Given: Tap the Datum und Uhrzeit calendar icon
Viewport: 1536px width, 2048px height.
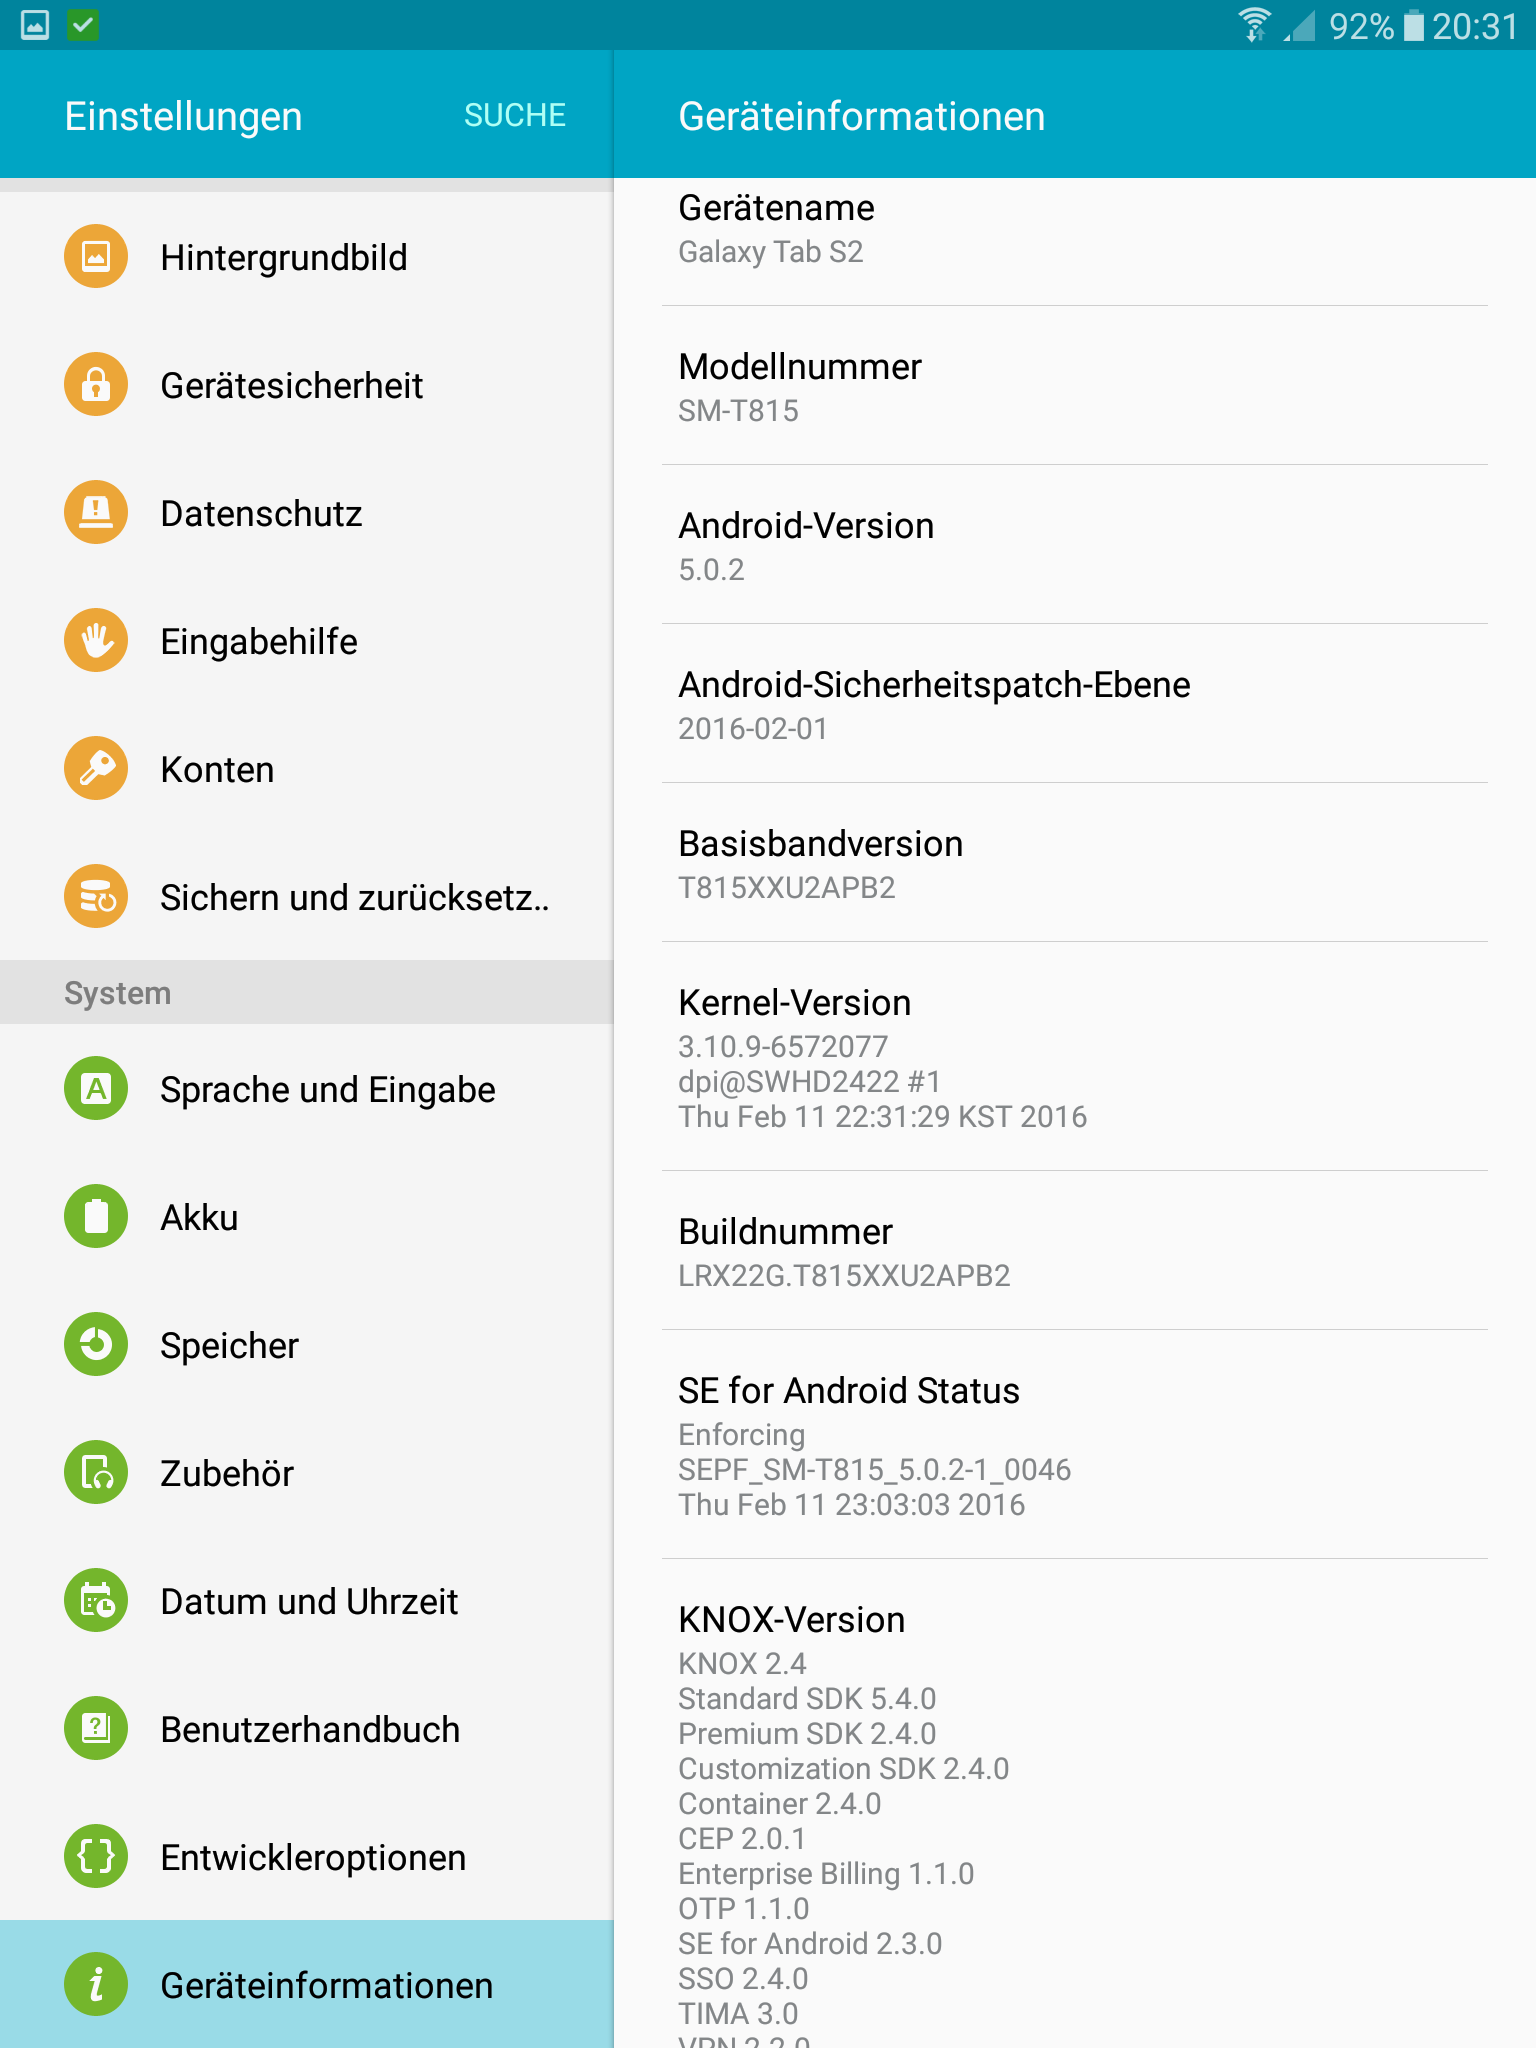Looking at the screenshot, I should click(x=96, y=1601).
